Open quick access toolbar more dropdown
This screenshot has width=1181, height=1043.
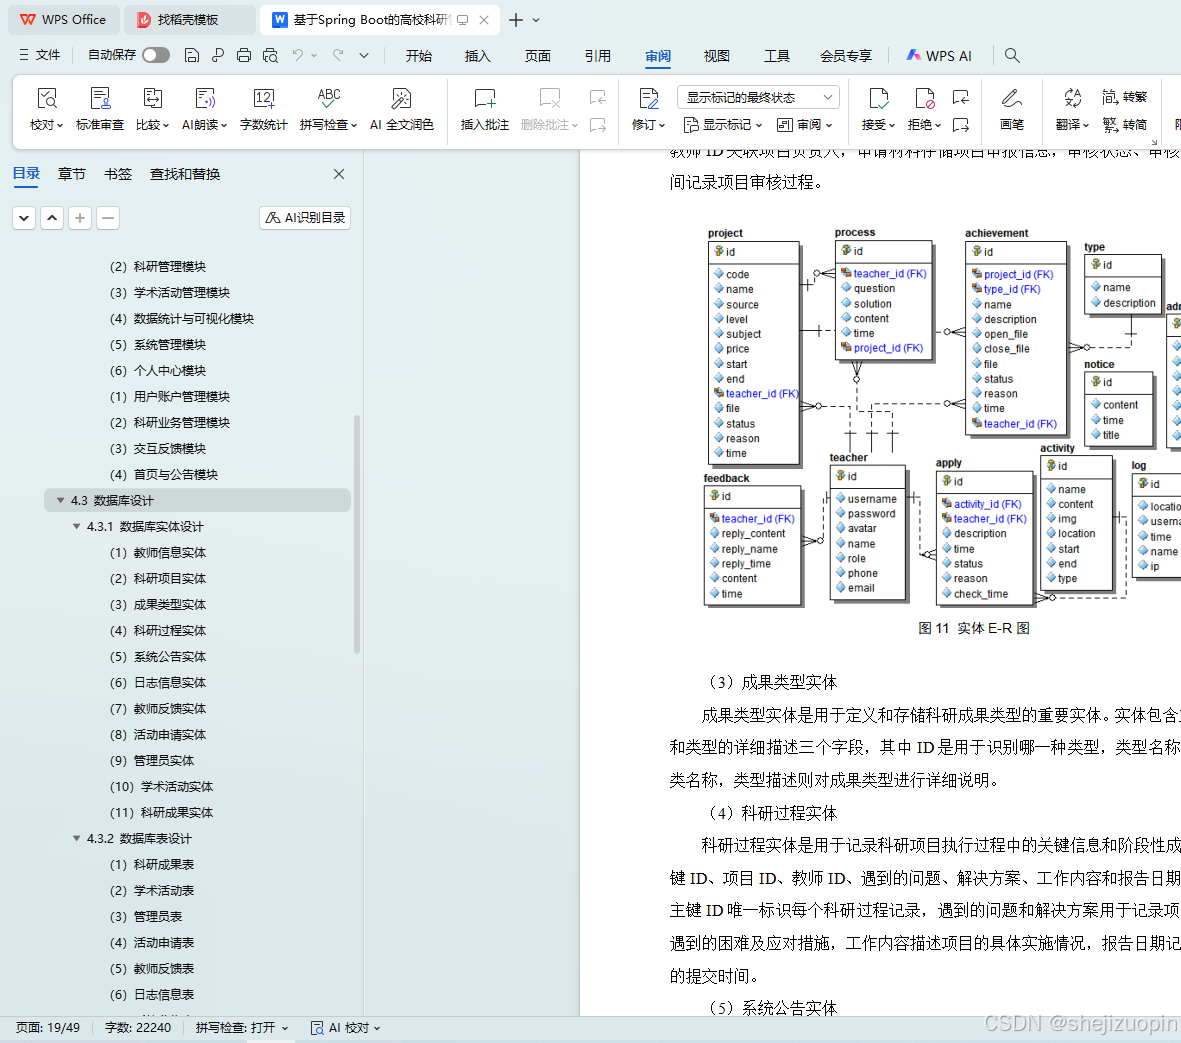click(x=364, y=55)
